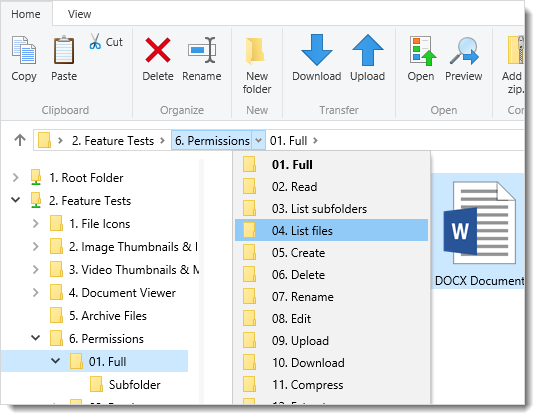The image size is (540, 420).
Task: Open chevron after root folder in breadcrumb
Action: tap(60, 140)
